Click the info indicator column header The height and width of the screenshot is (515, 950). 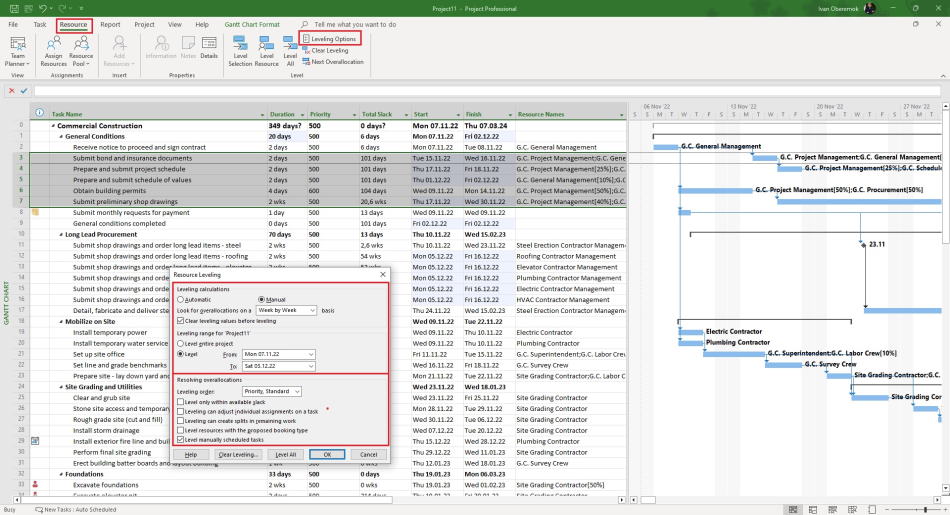pyautogui.click(x=39, y=113)
